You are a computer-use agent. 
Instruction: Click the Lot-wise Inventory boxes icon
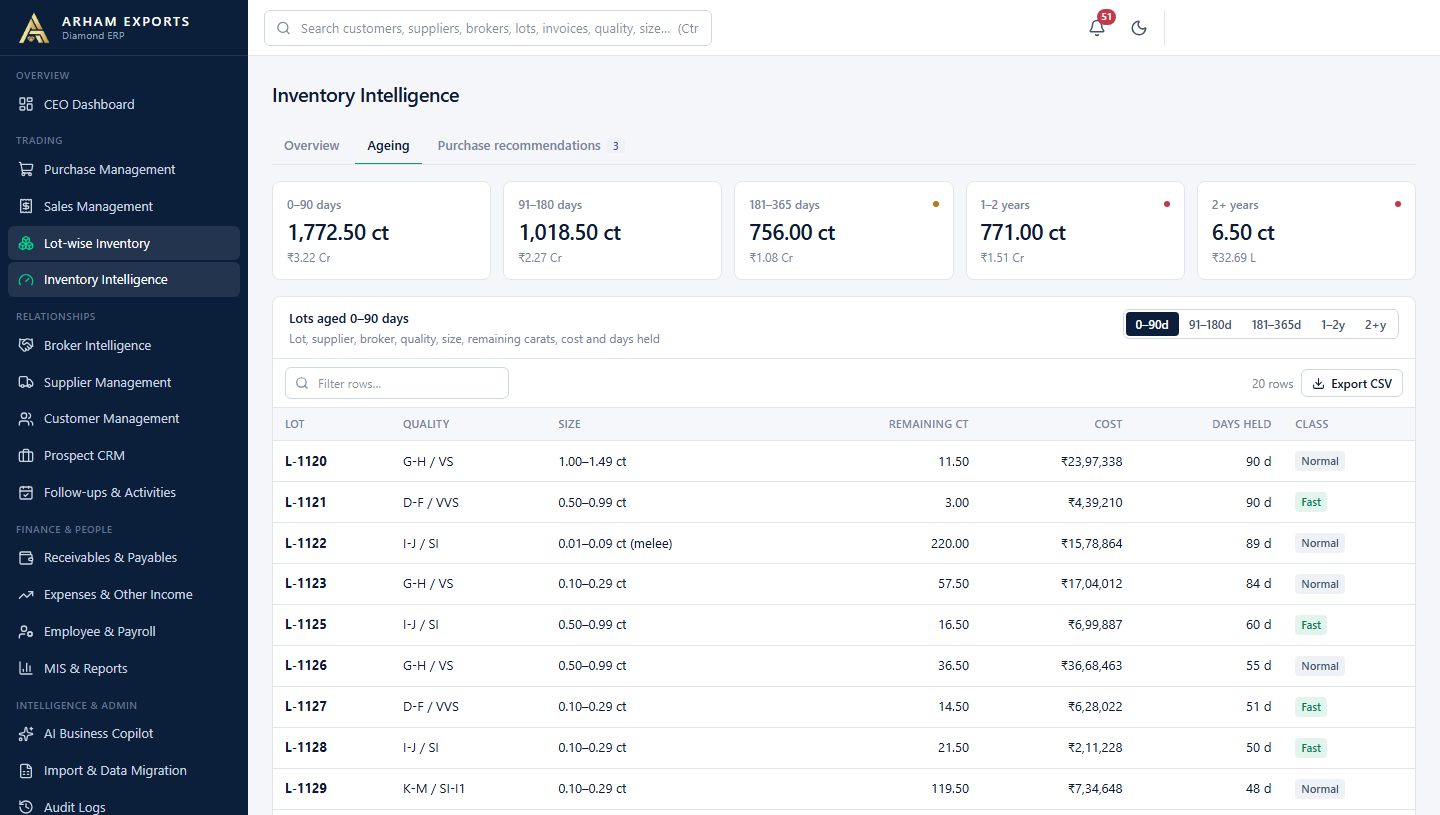pyautogui.click(x=26, y=243)
